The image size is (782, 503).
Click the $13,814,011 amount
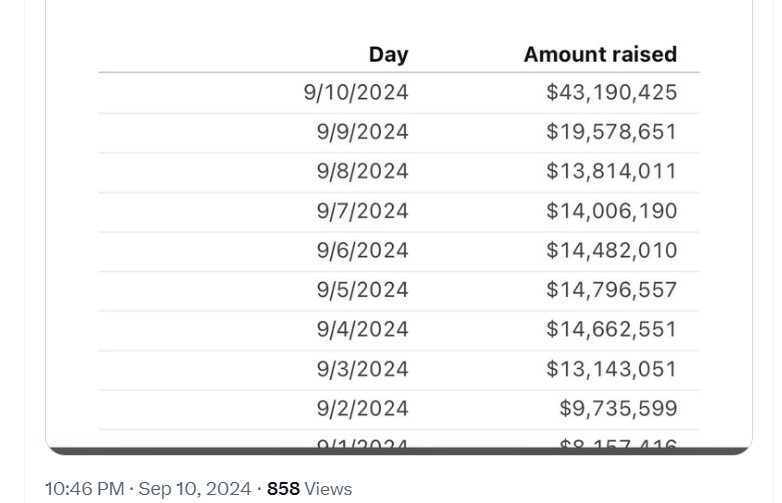point(611,171)
